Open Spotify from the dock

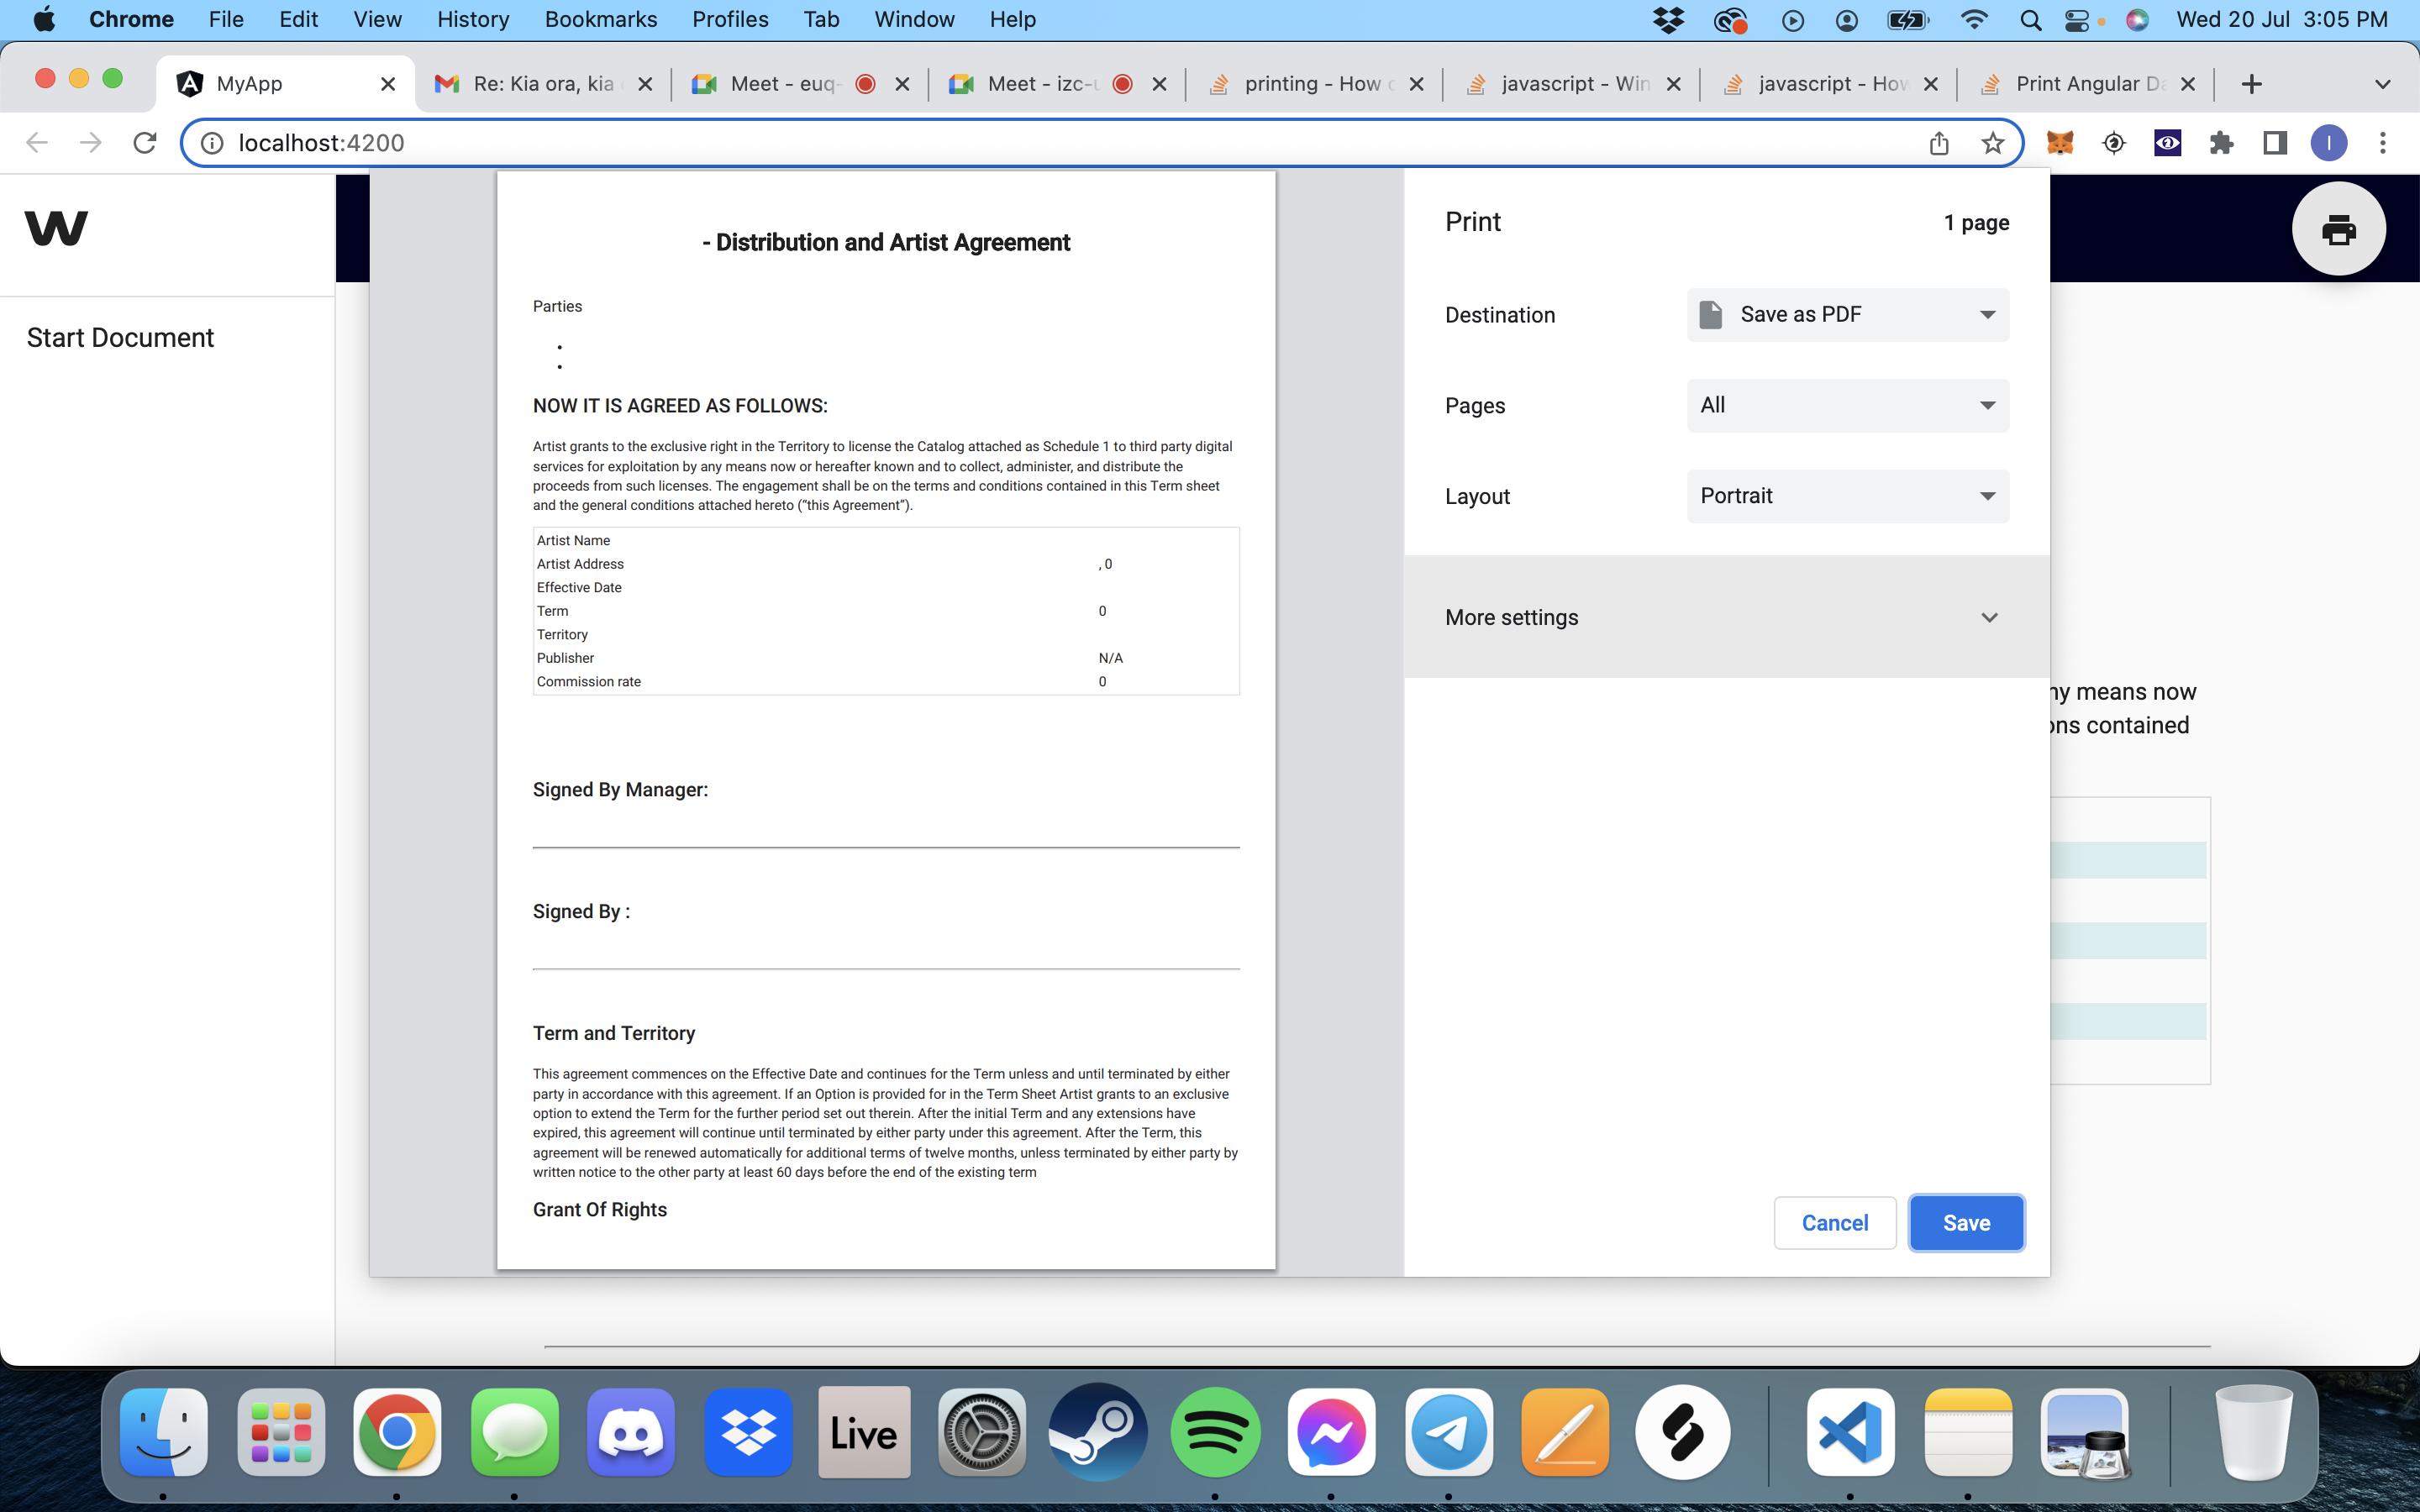pyautogui.click(x=1215, y=1432)
